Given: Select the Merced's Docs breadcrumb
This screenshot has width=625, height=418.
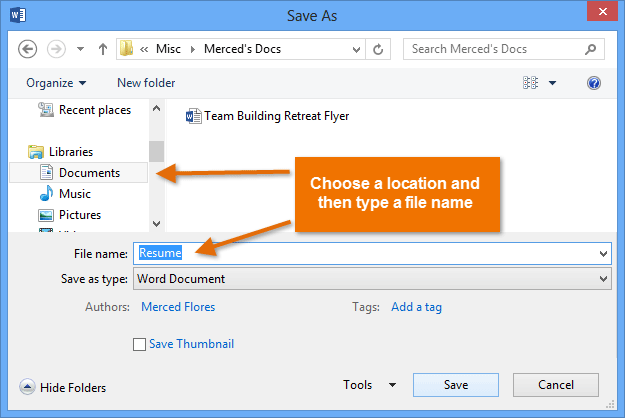Looking at the screenshot, I should pyautogui.click(x=242, y=49).
